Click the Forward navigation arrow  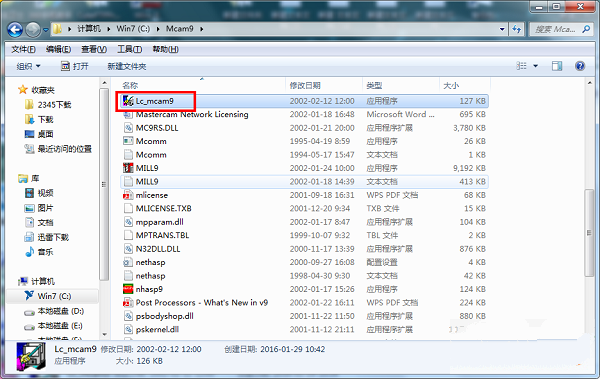click(33, 29)
